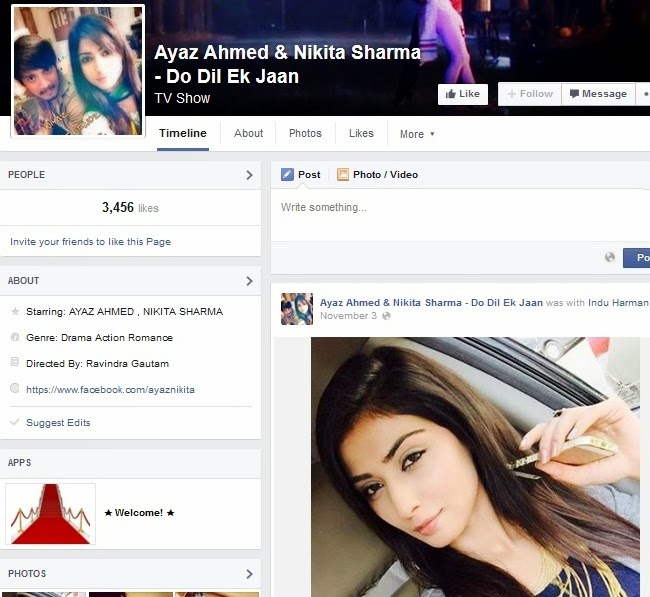Screen dimensions: 650x597
Task: Expand the ABOUT section chevron
Action: (249, 281)
